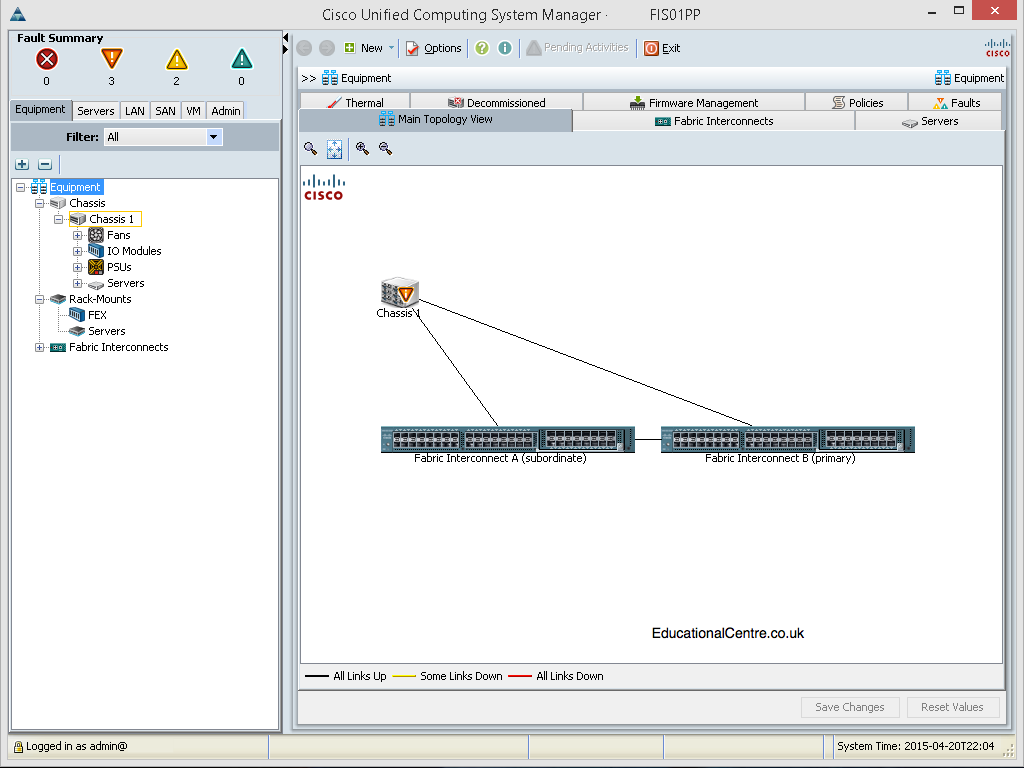The width and height of the screenshot is (1024, 768).
Task: Click the Equipment breadcrumb link
Action: pyautogui.click(x=357, y=78)
